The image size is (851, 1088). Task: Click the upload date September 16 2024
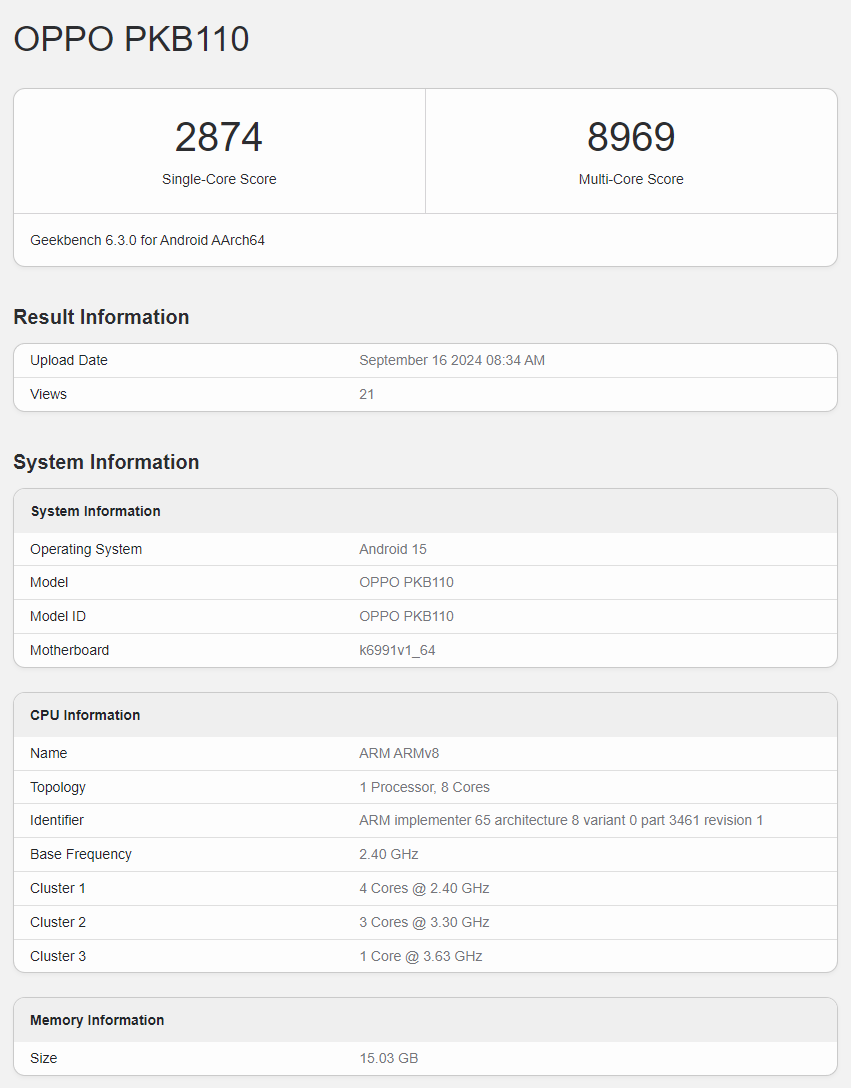[x=452, y=360]
